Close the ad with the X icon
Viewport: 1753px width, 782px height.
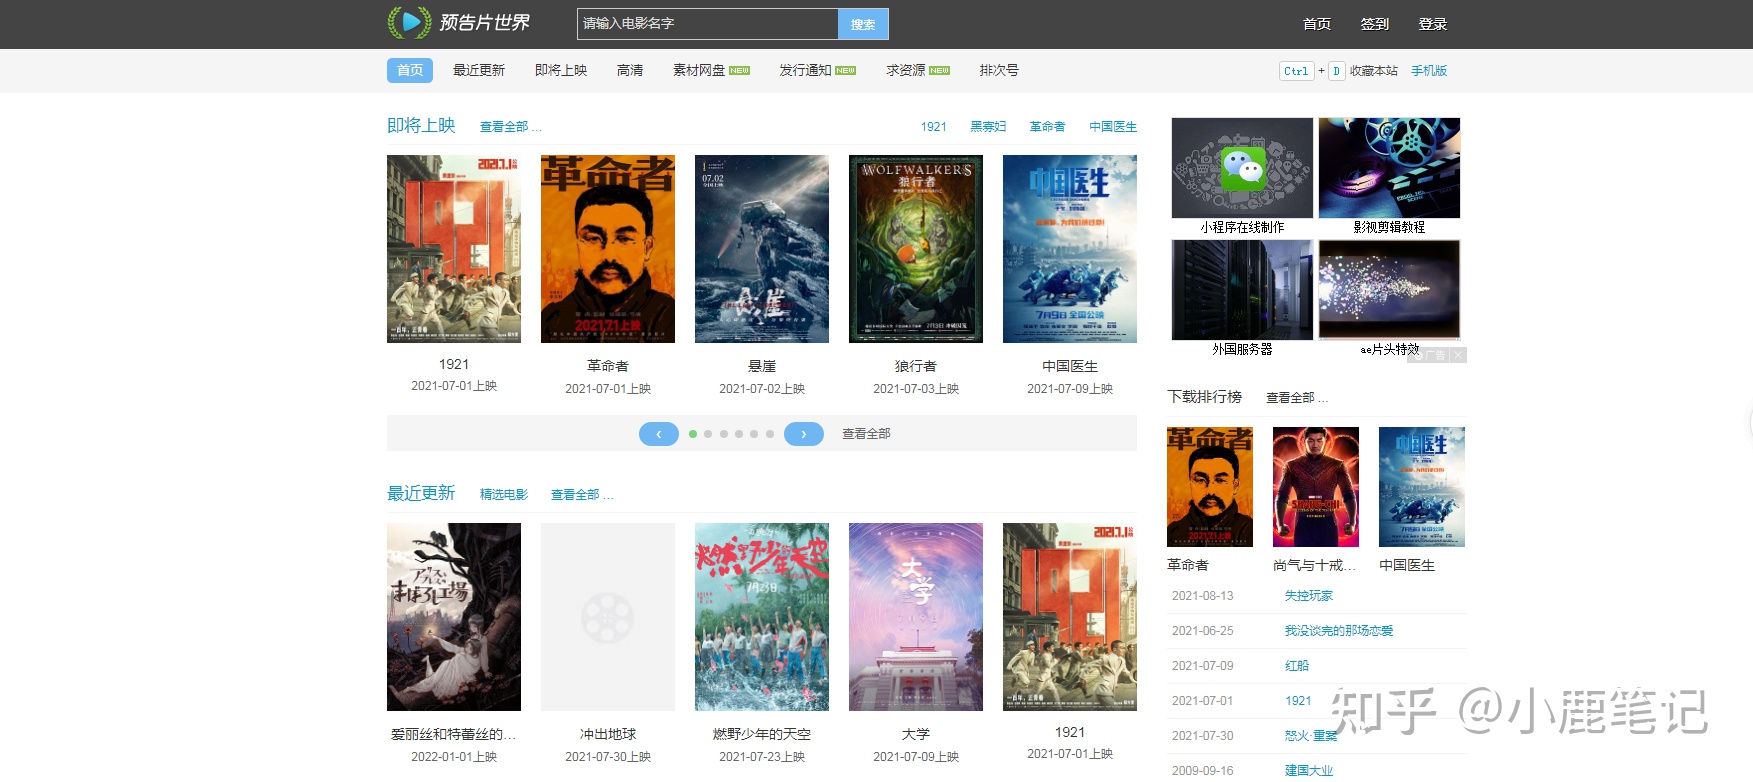click(1458, 355)
